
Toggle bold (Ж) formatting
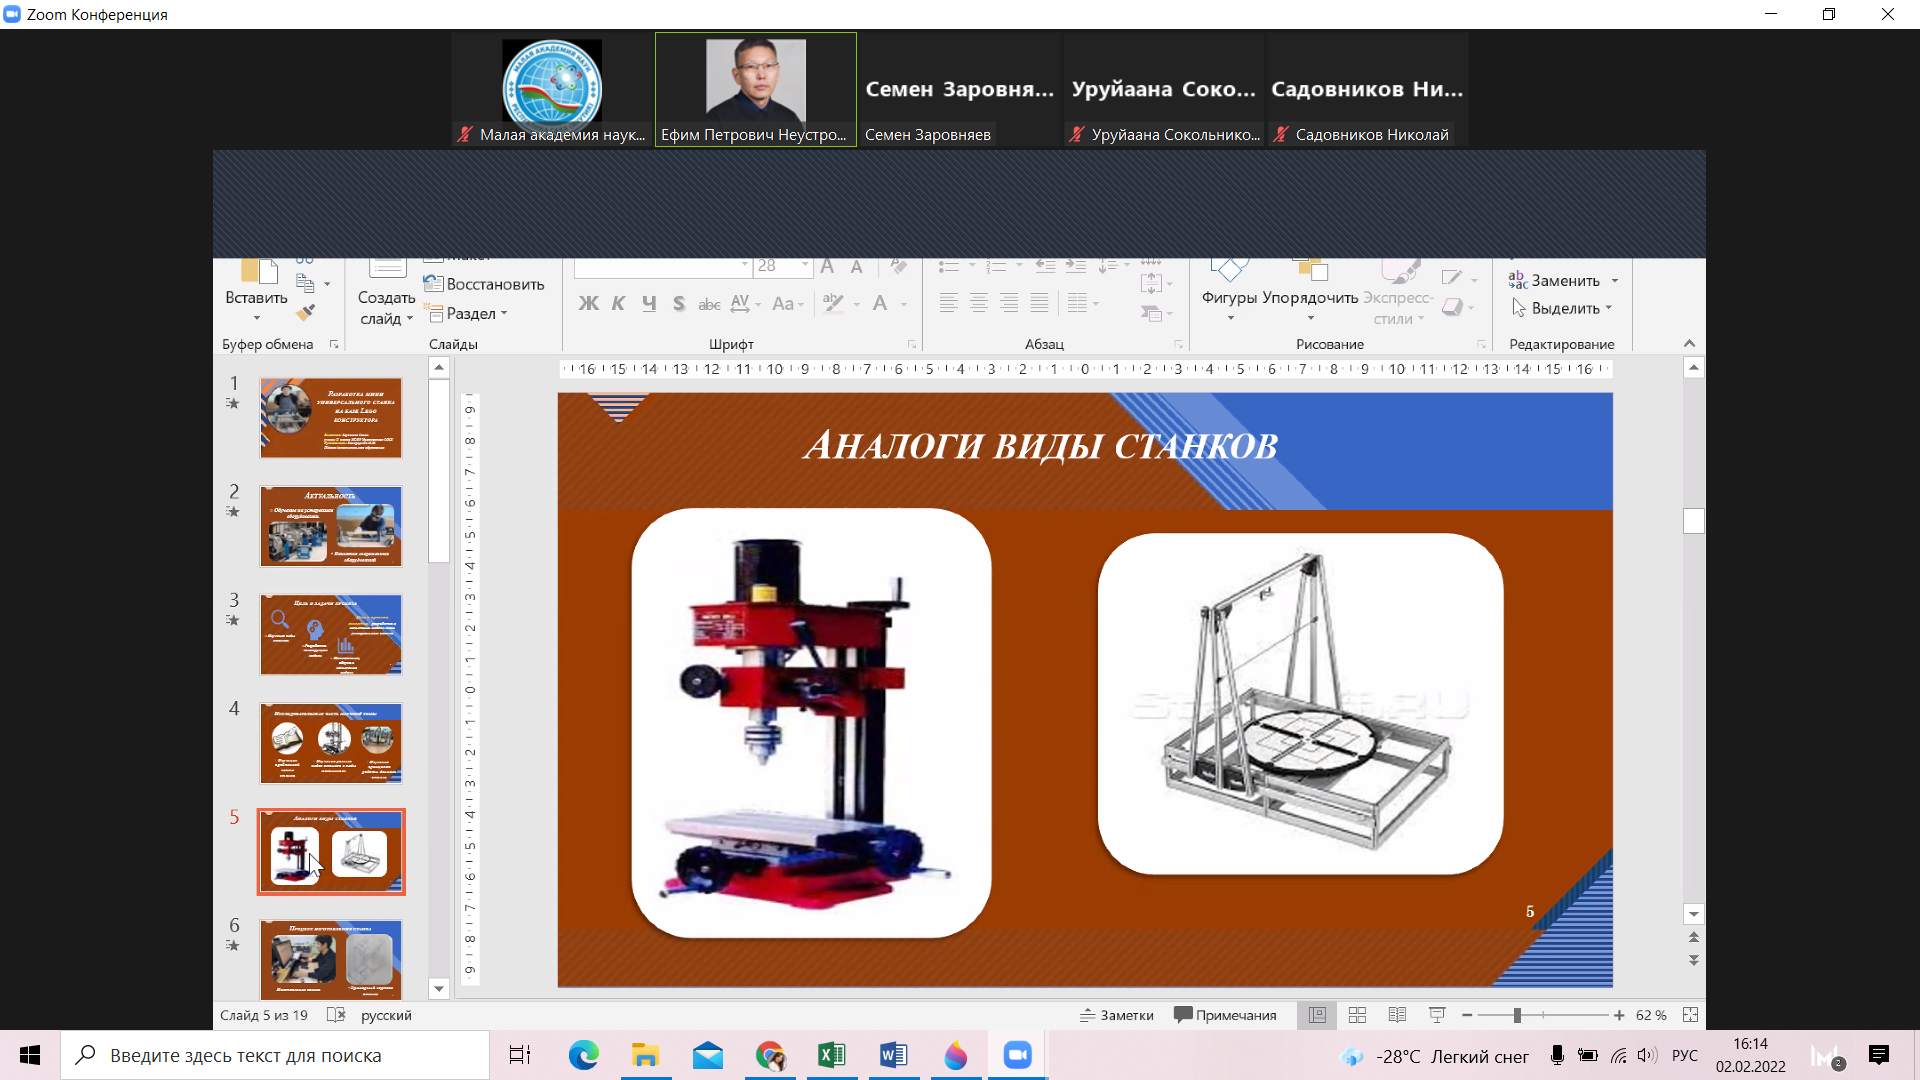tap(588, 303)
